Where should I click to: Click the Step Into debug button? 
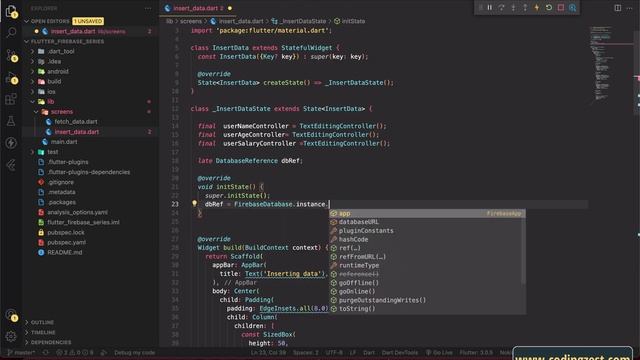[x=513, y=8]
